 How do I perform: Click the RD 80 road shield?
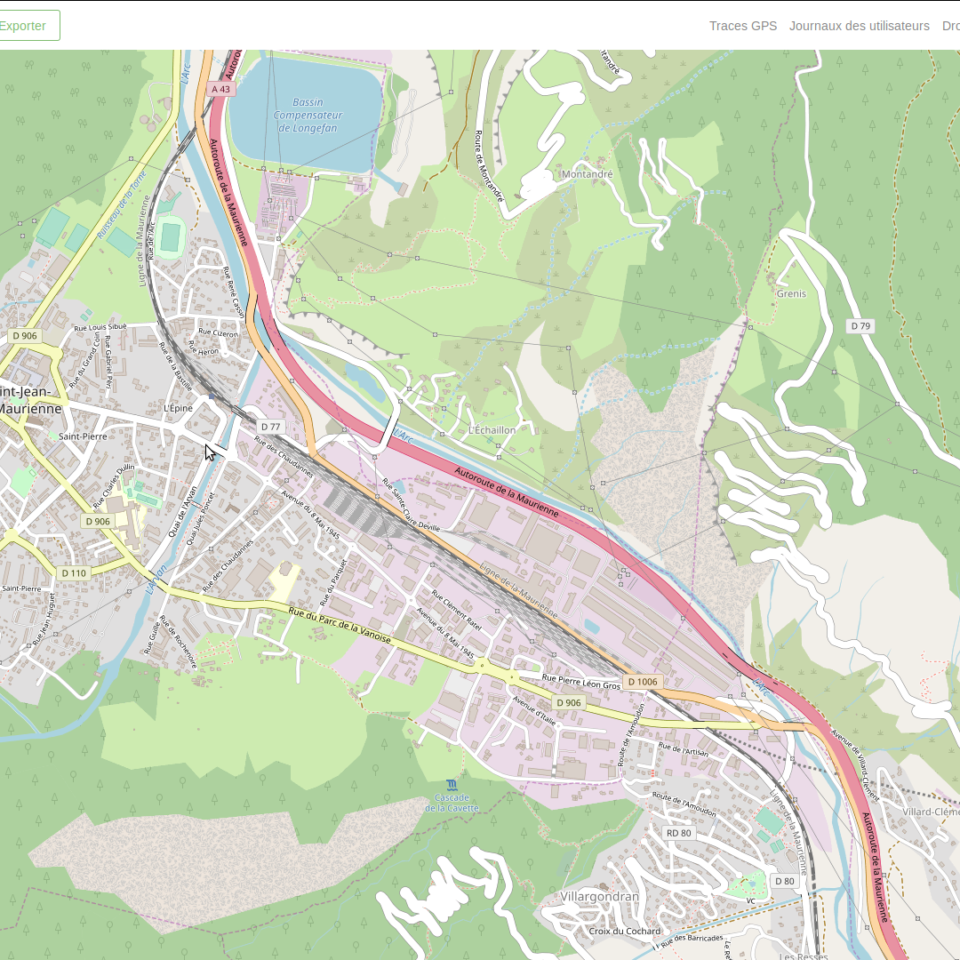679,833
